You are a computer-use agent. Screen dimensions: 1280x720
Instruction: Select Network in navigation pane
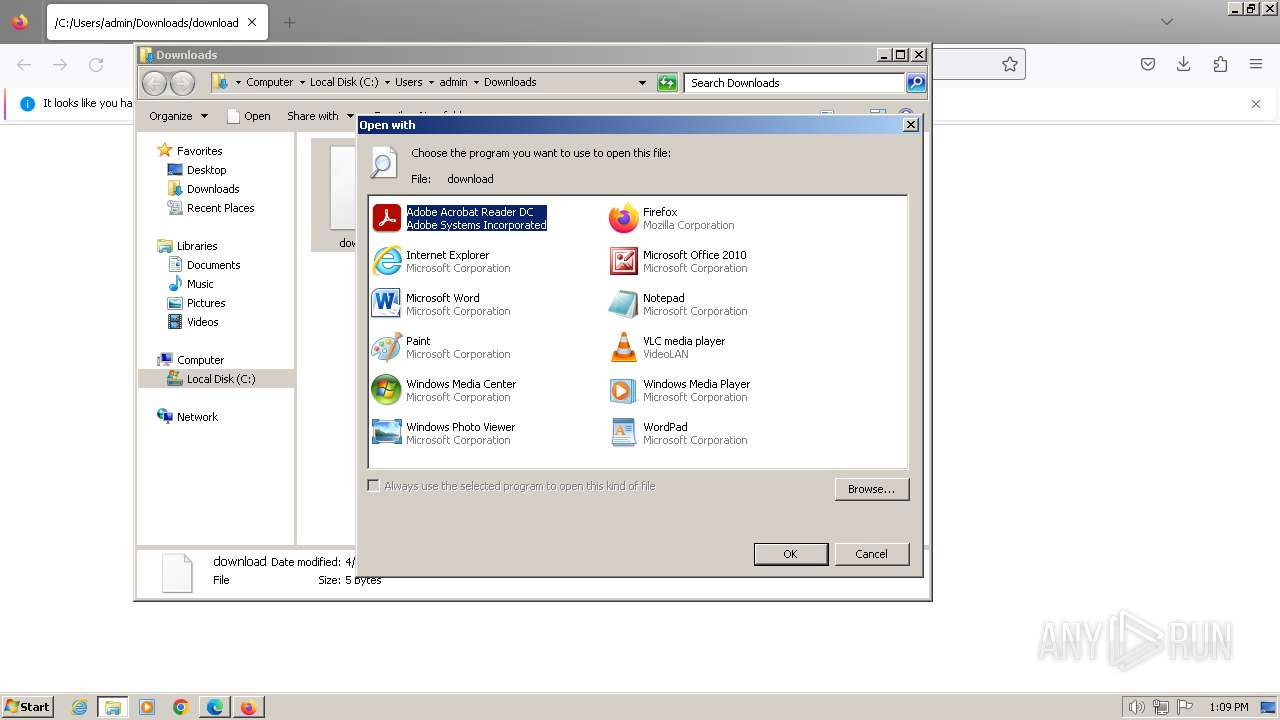click(197, 417)
